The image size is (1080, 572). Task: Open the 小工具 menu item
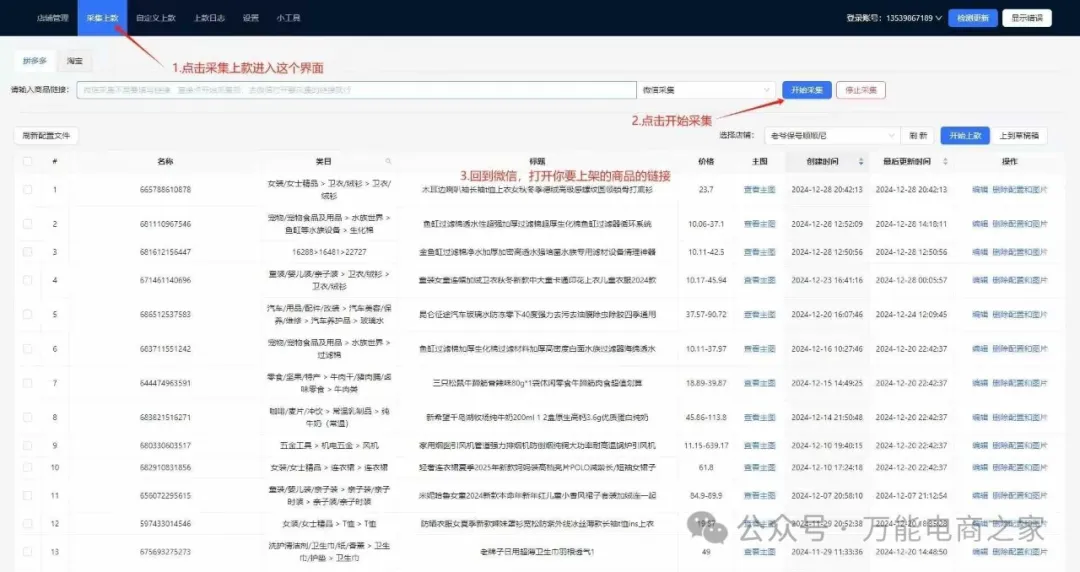289,18
